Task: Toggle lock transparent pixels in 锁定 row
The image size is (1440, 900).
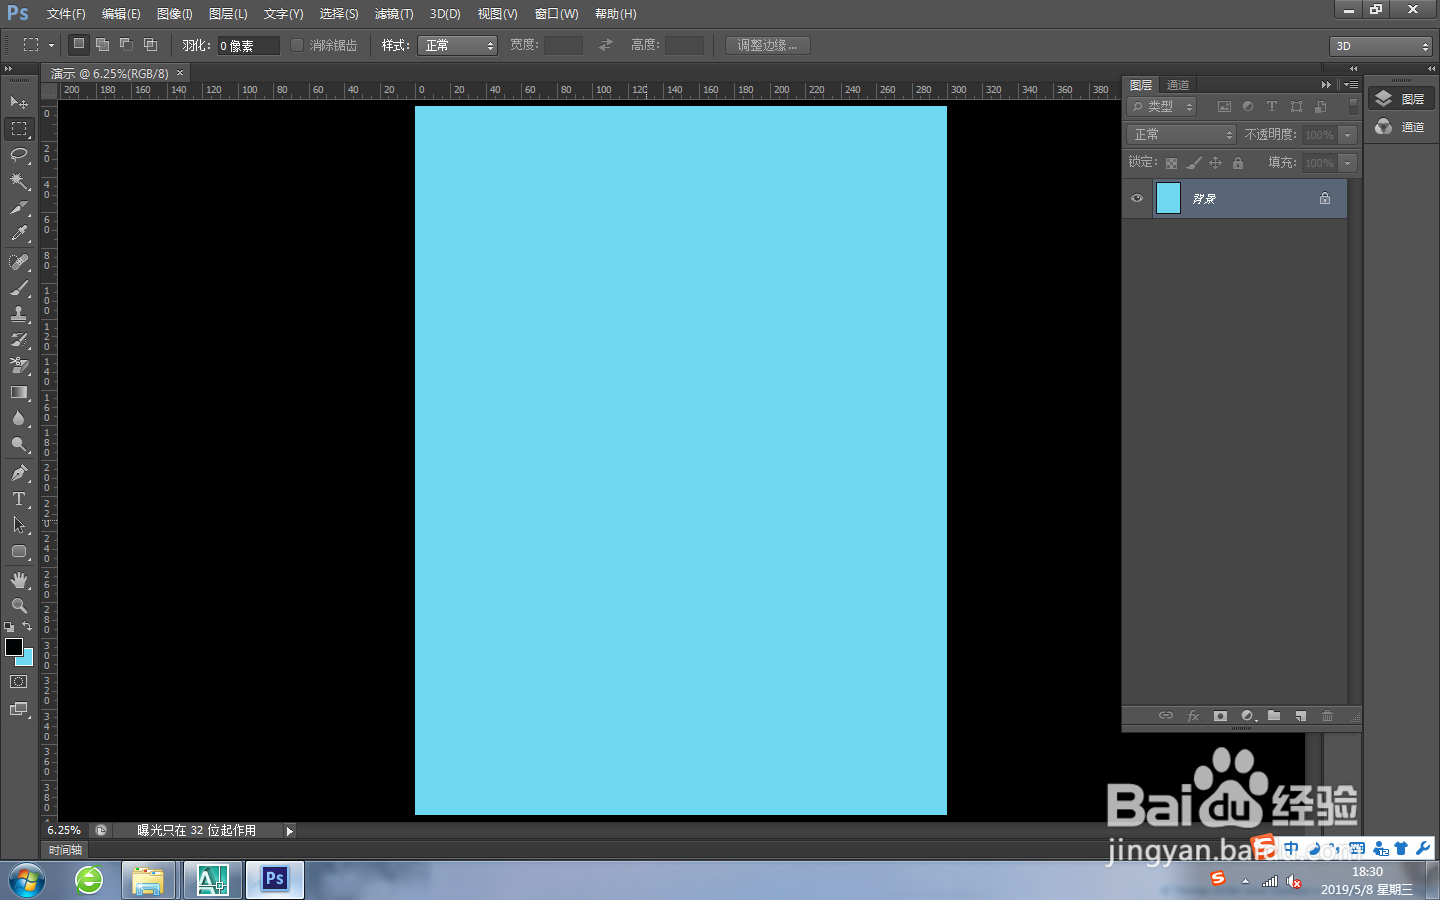Action: click(x=1171, y=163)
